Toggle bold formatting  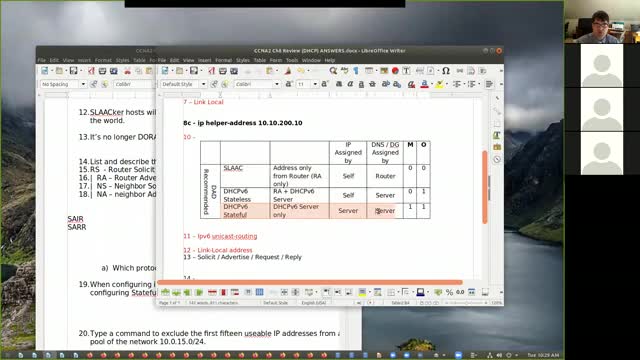click(339, 84)
